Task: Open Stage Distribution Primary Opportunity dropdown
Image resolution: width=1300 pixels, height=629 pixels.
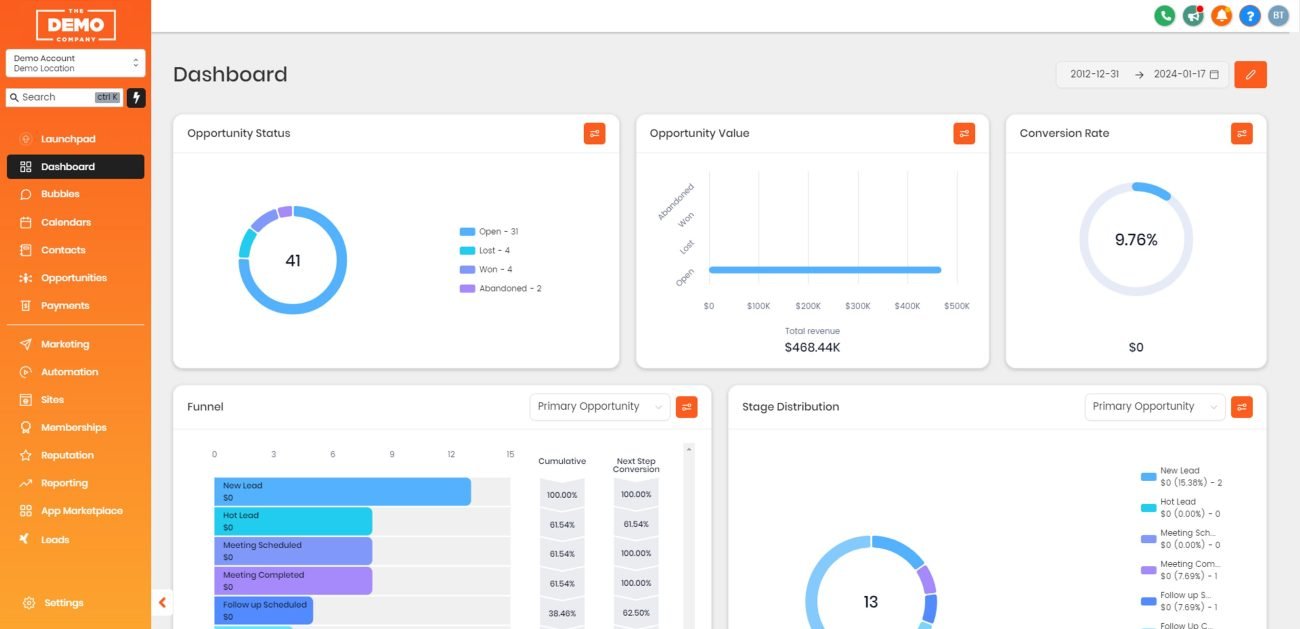Action: click(x=1155, y=407)
